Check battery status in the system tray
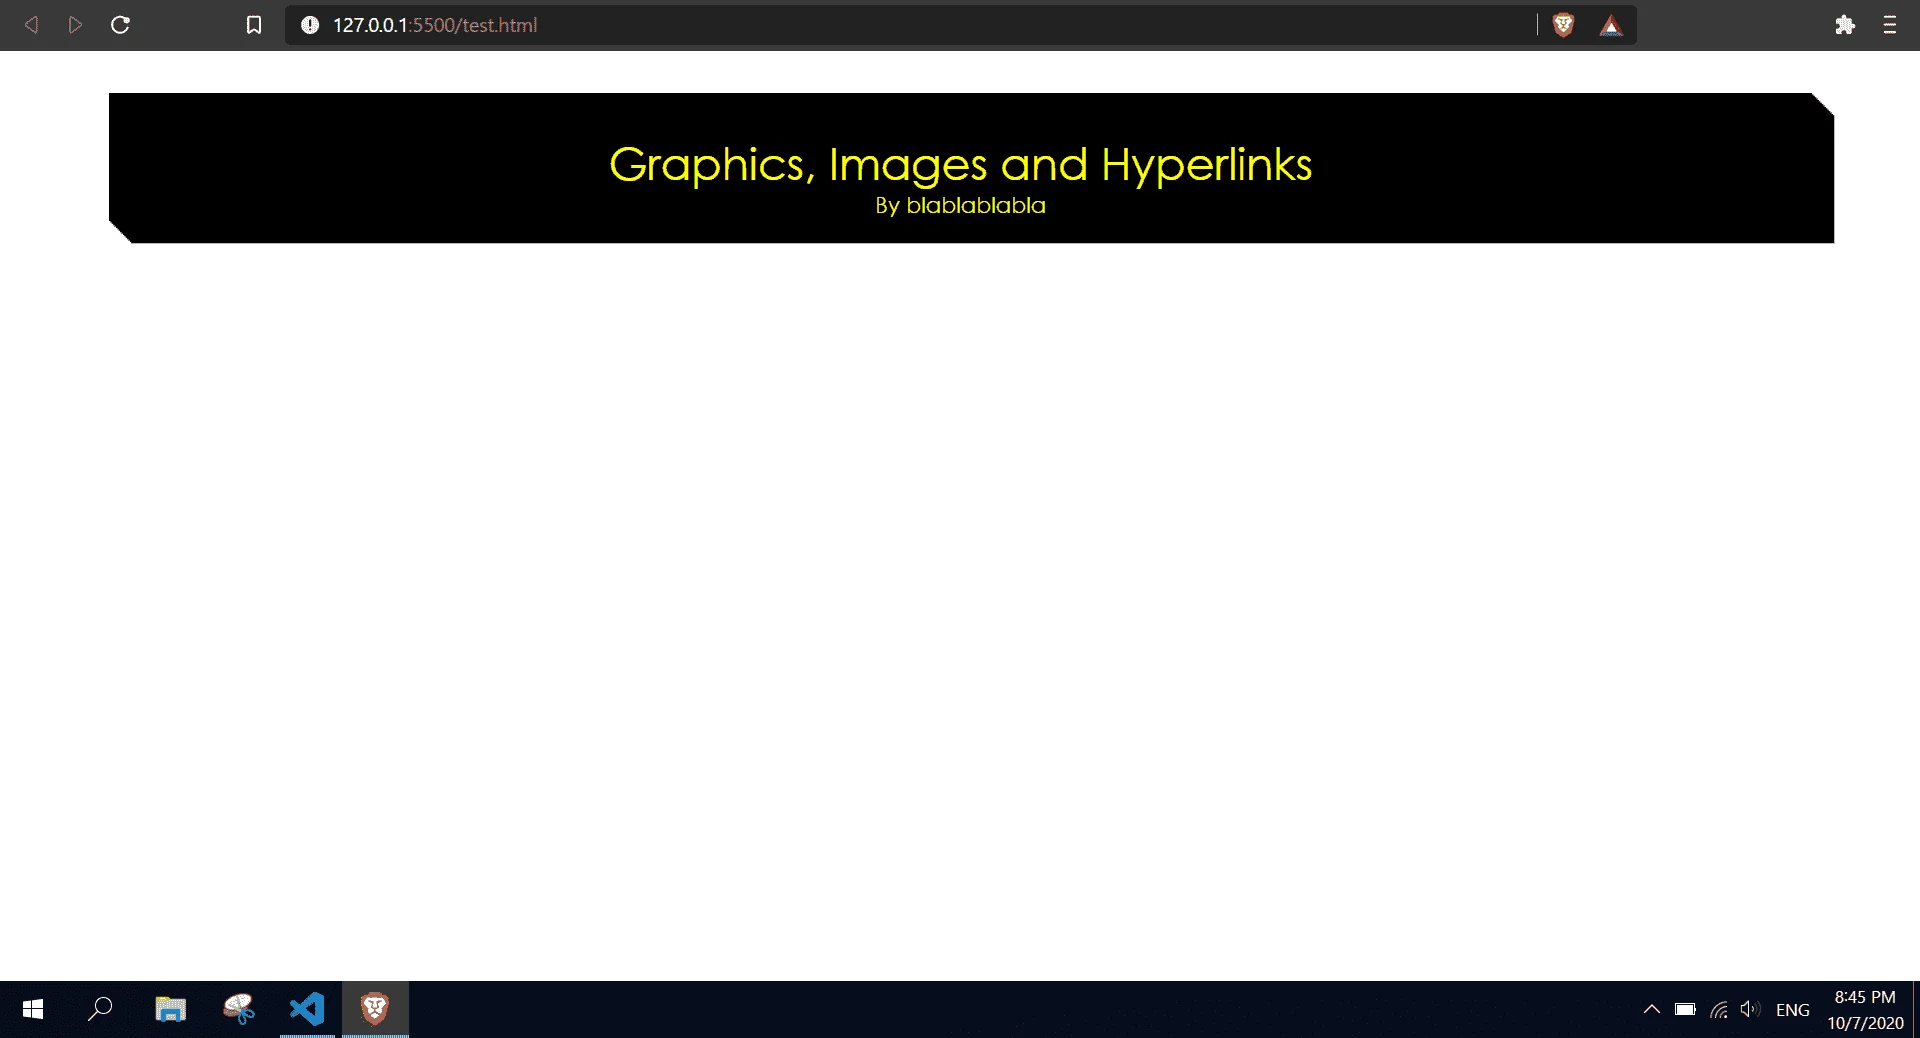The width and height of the screenshot is (1920, 1038). click(x=1685, y=1010)
